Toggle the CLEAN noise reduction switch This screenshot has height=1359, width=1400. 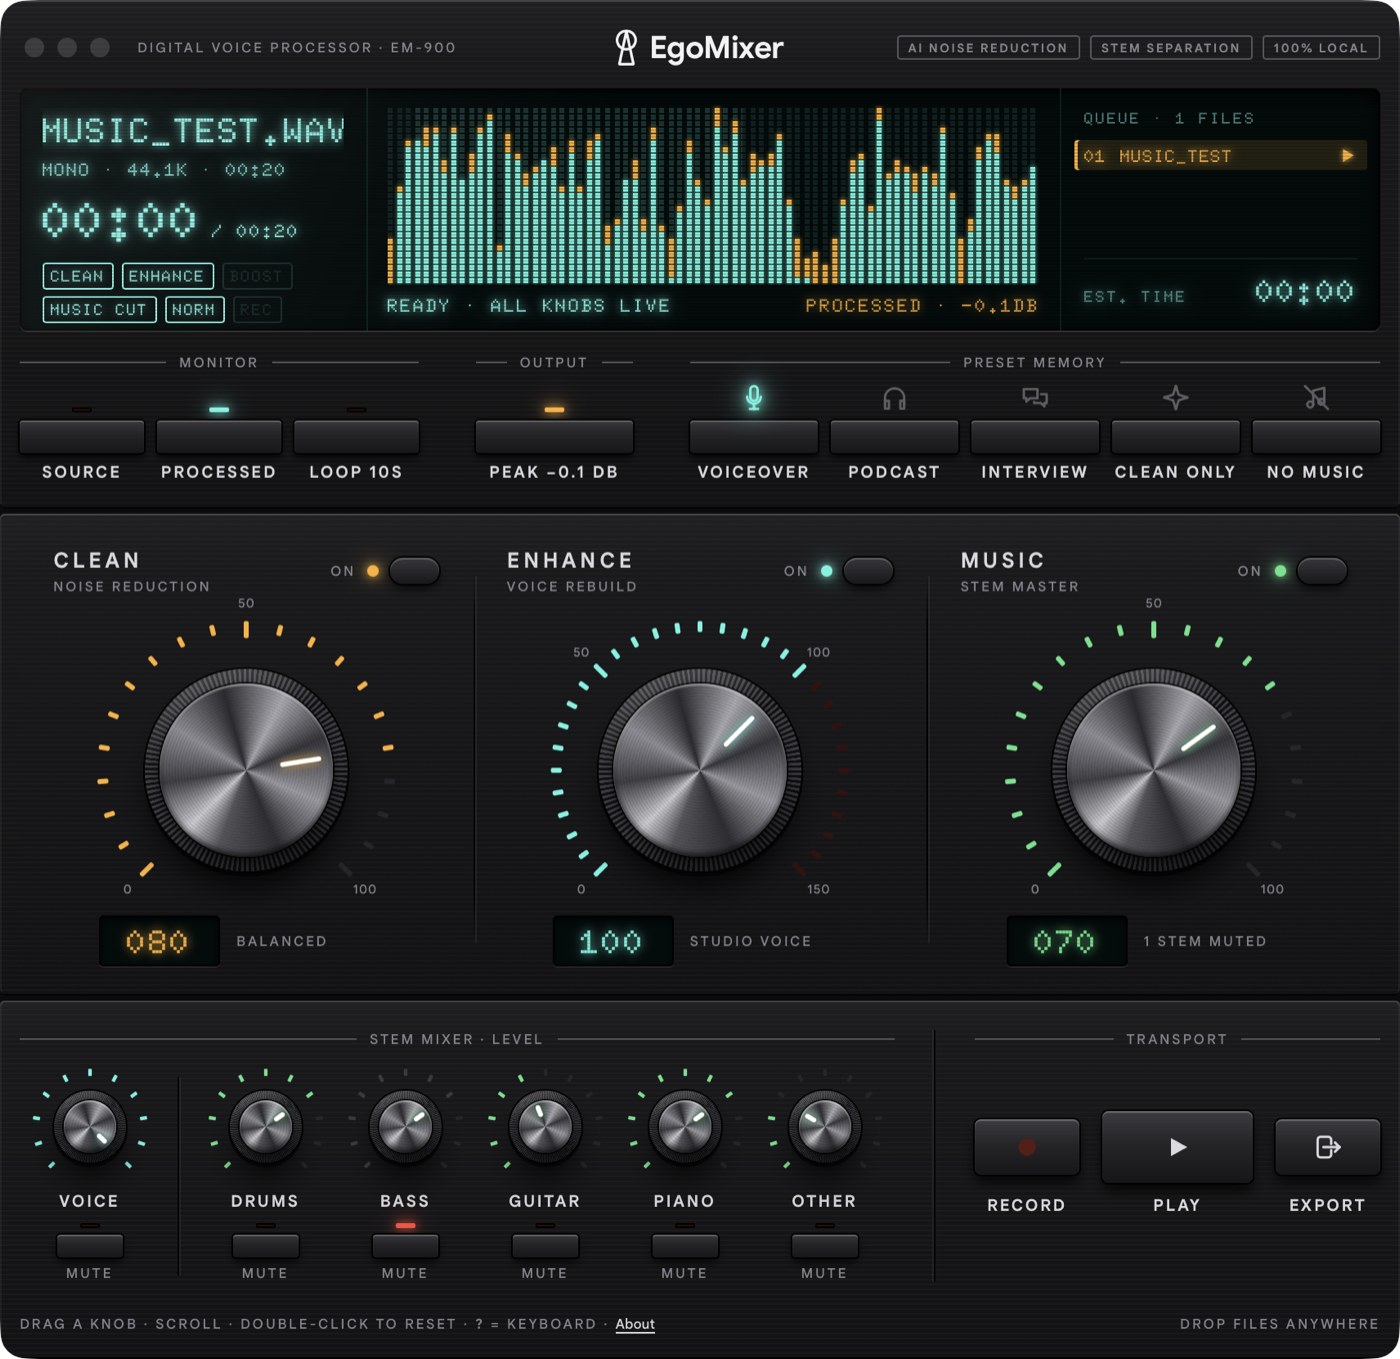(x=414, y=571)
